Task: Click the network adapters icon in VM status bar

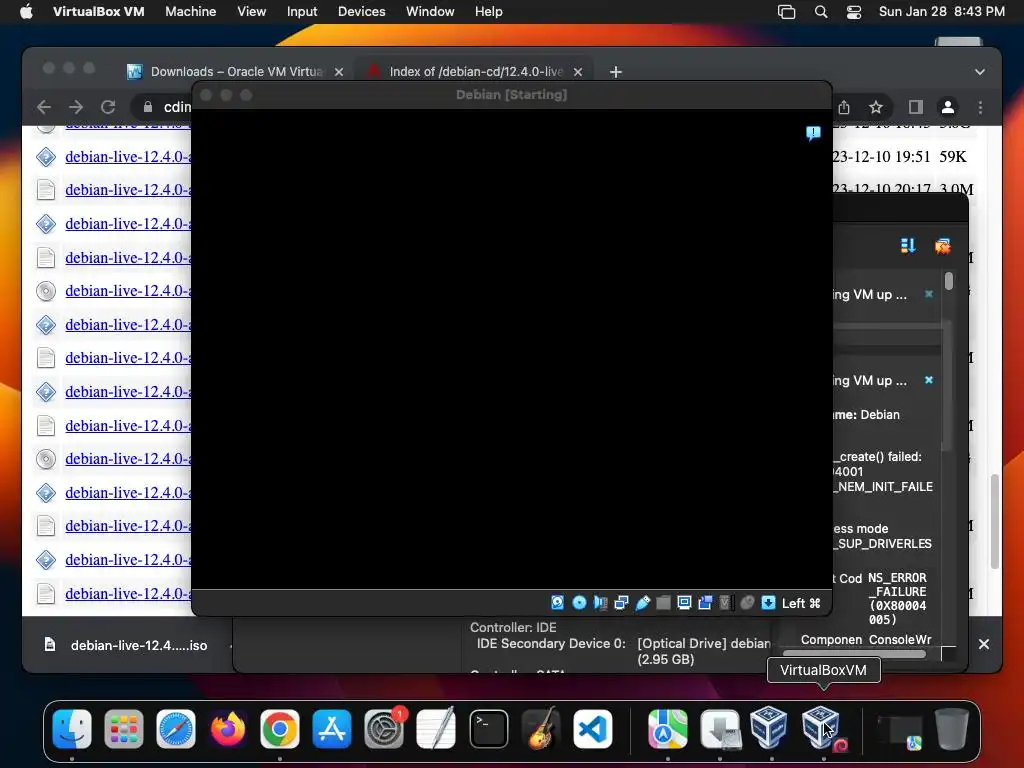Action: [x=621, y=603]
